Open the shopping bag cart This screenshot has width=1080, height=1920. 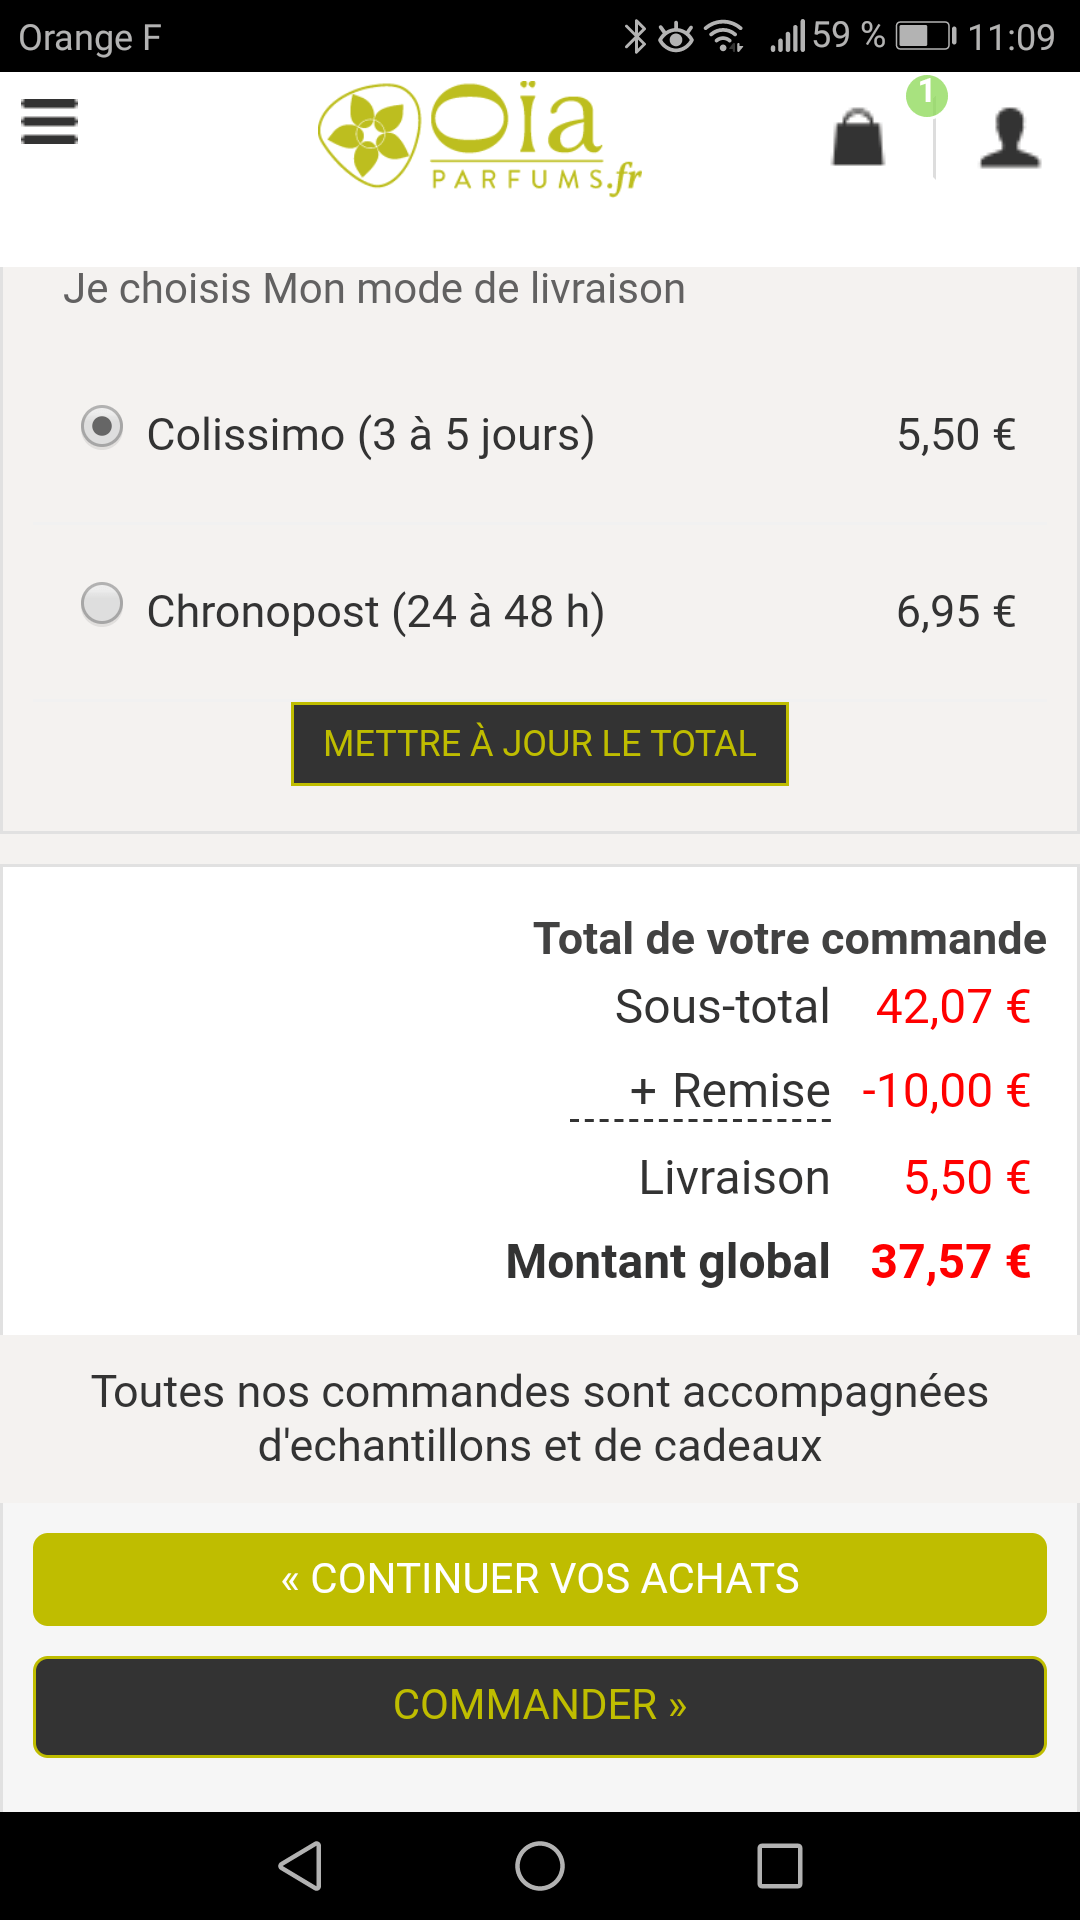pos(858,137)
